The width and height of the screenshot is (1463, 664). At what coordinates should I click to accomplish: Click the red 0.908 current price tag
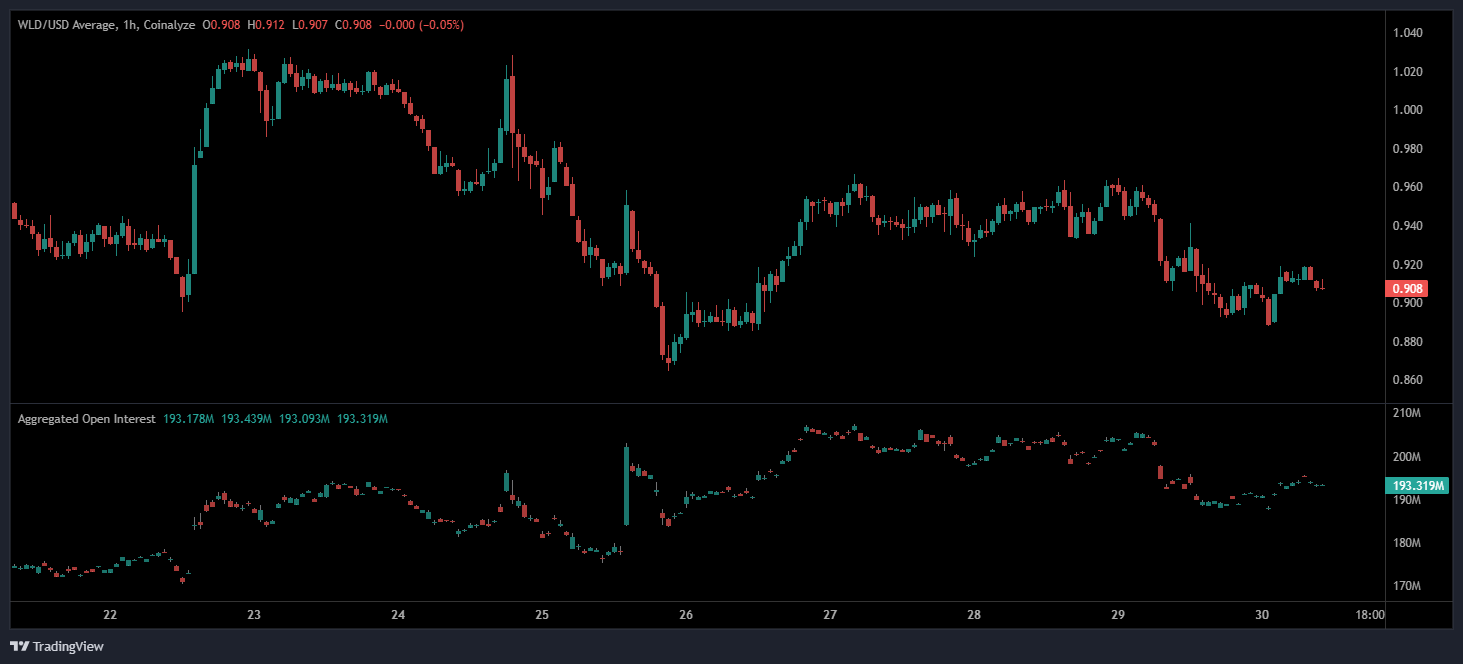coord(1405,289)
